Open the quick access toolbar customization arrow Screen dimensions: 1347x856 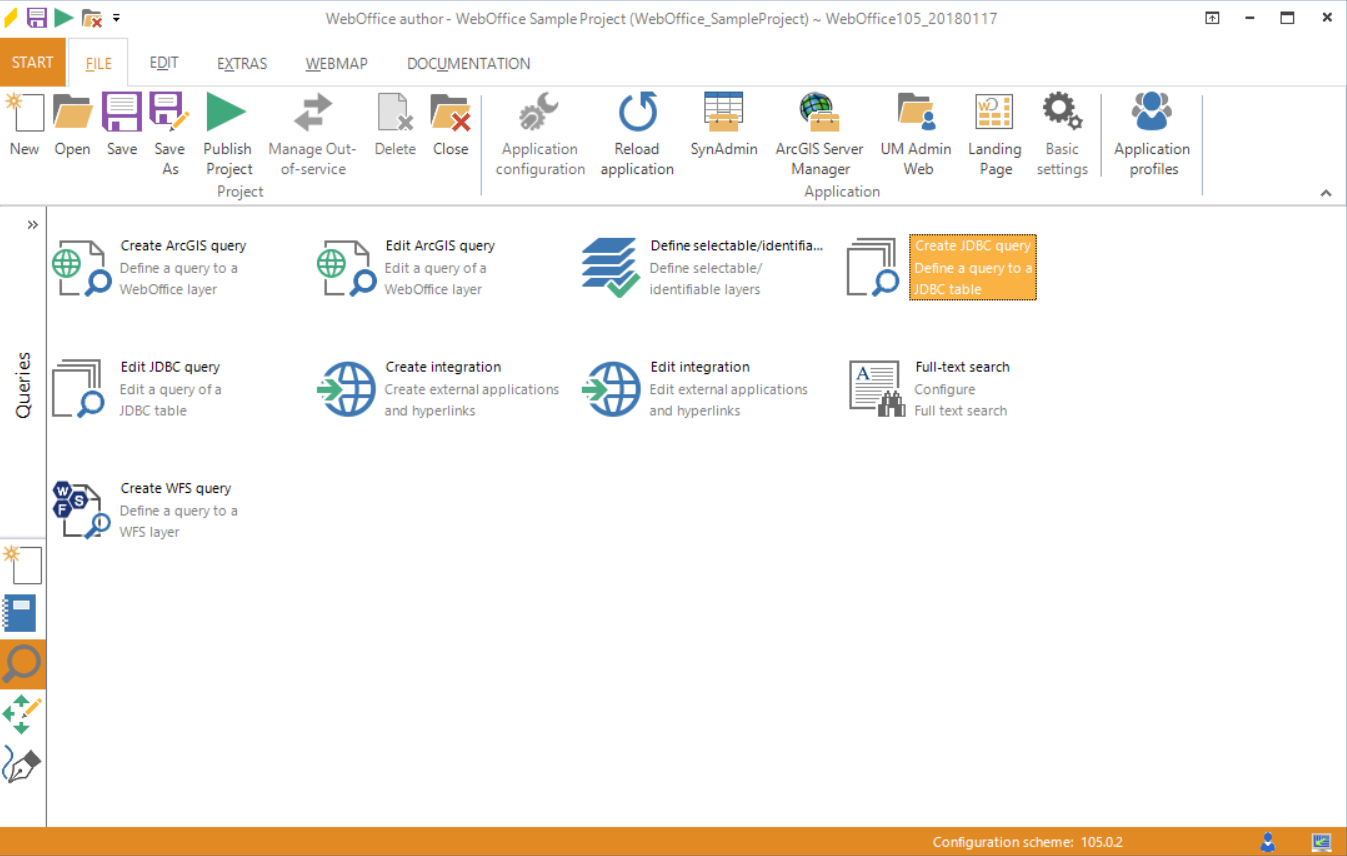114,17
